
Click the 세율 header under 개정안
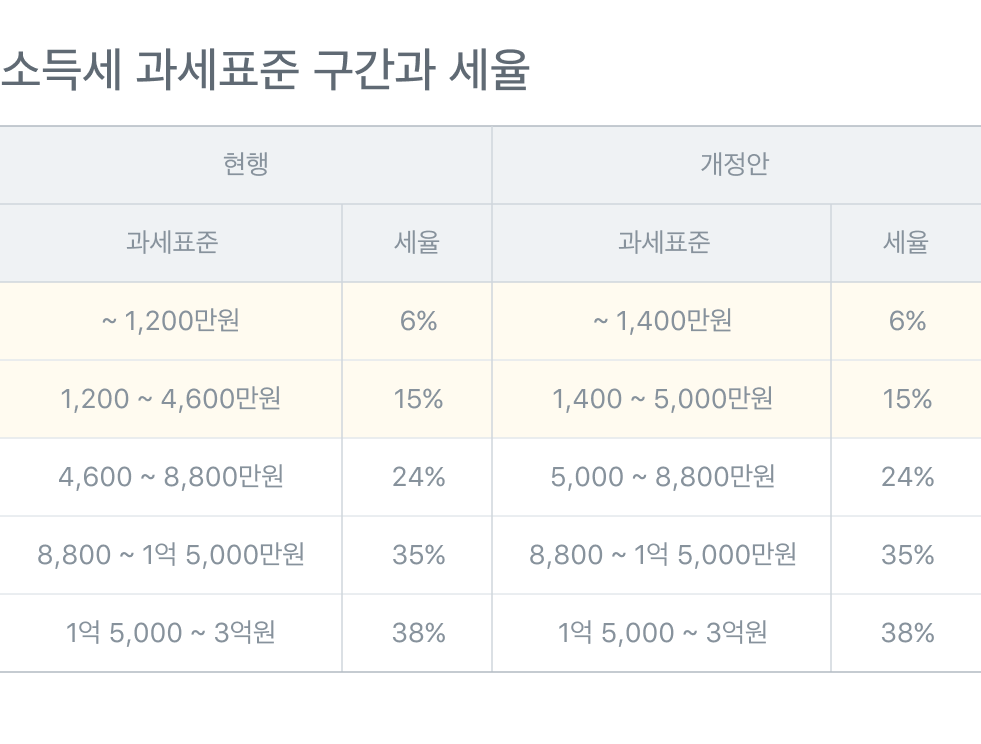[905, 242]
